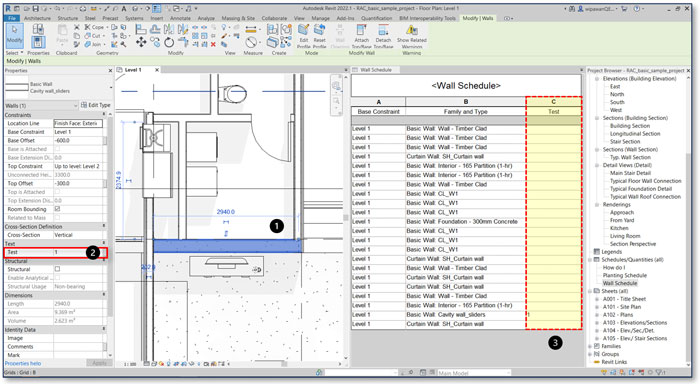Open the Architecture ribbon tab
700x384 pixels.
click(37, 18)
